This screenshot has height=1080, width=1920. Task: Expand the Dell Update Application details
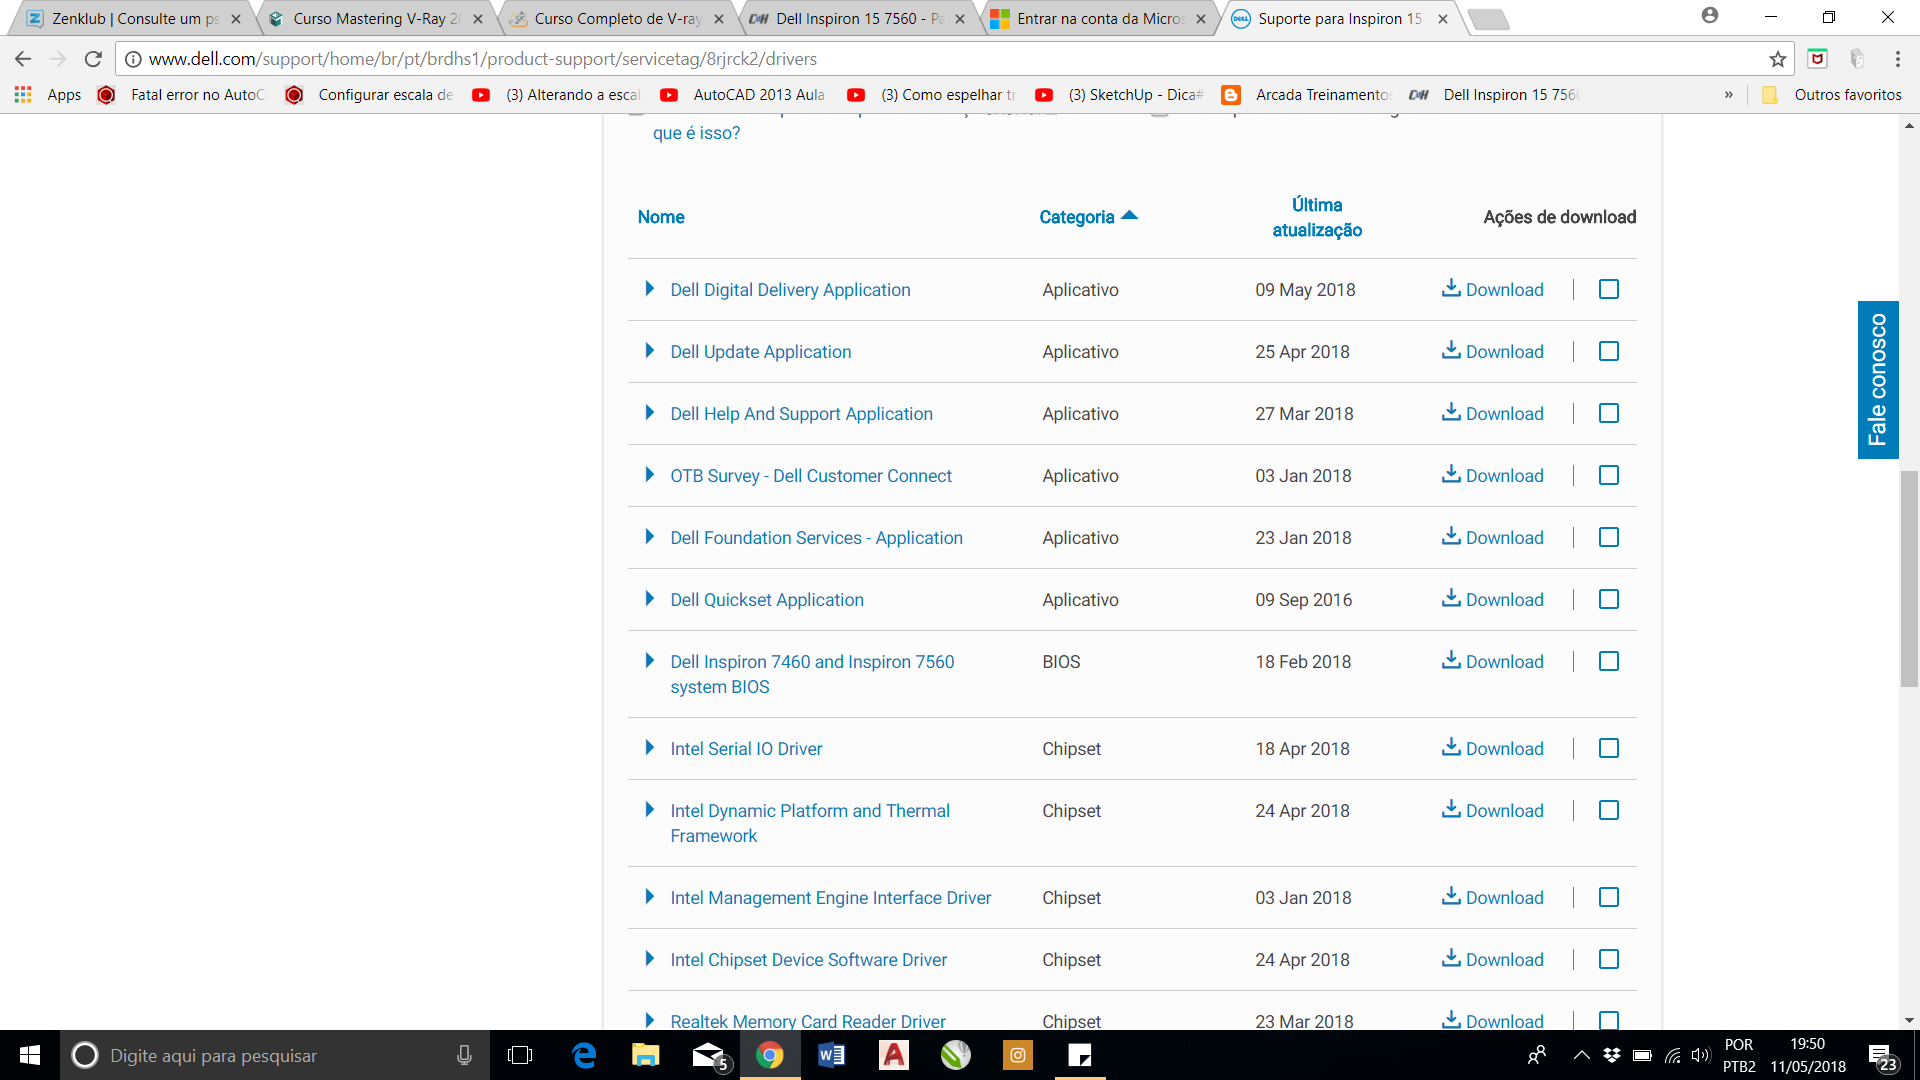pos(650,350)
